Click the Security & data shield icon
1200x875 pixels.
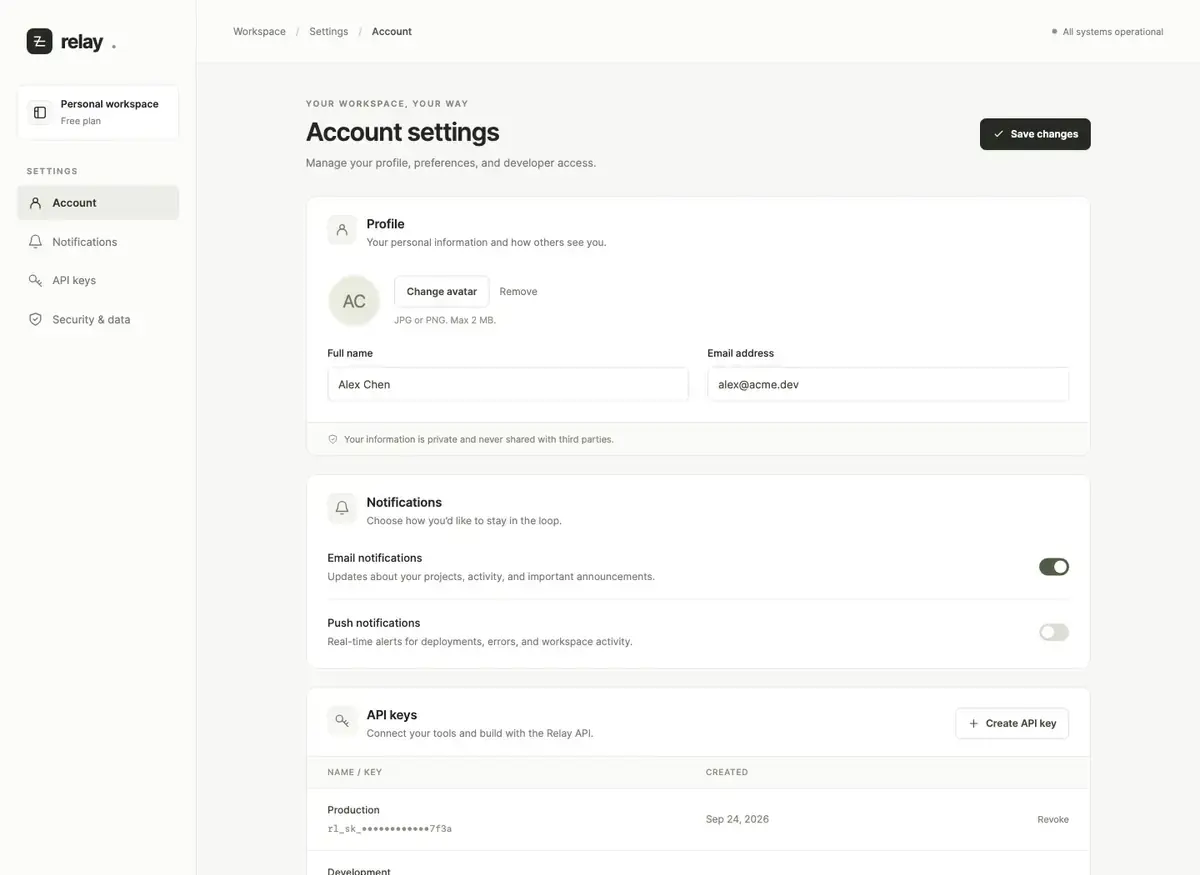click(x=35, y=319)
